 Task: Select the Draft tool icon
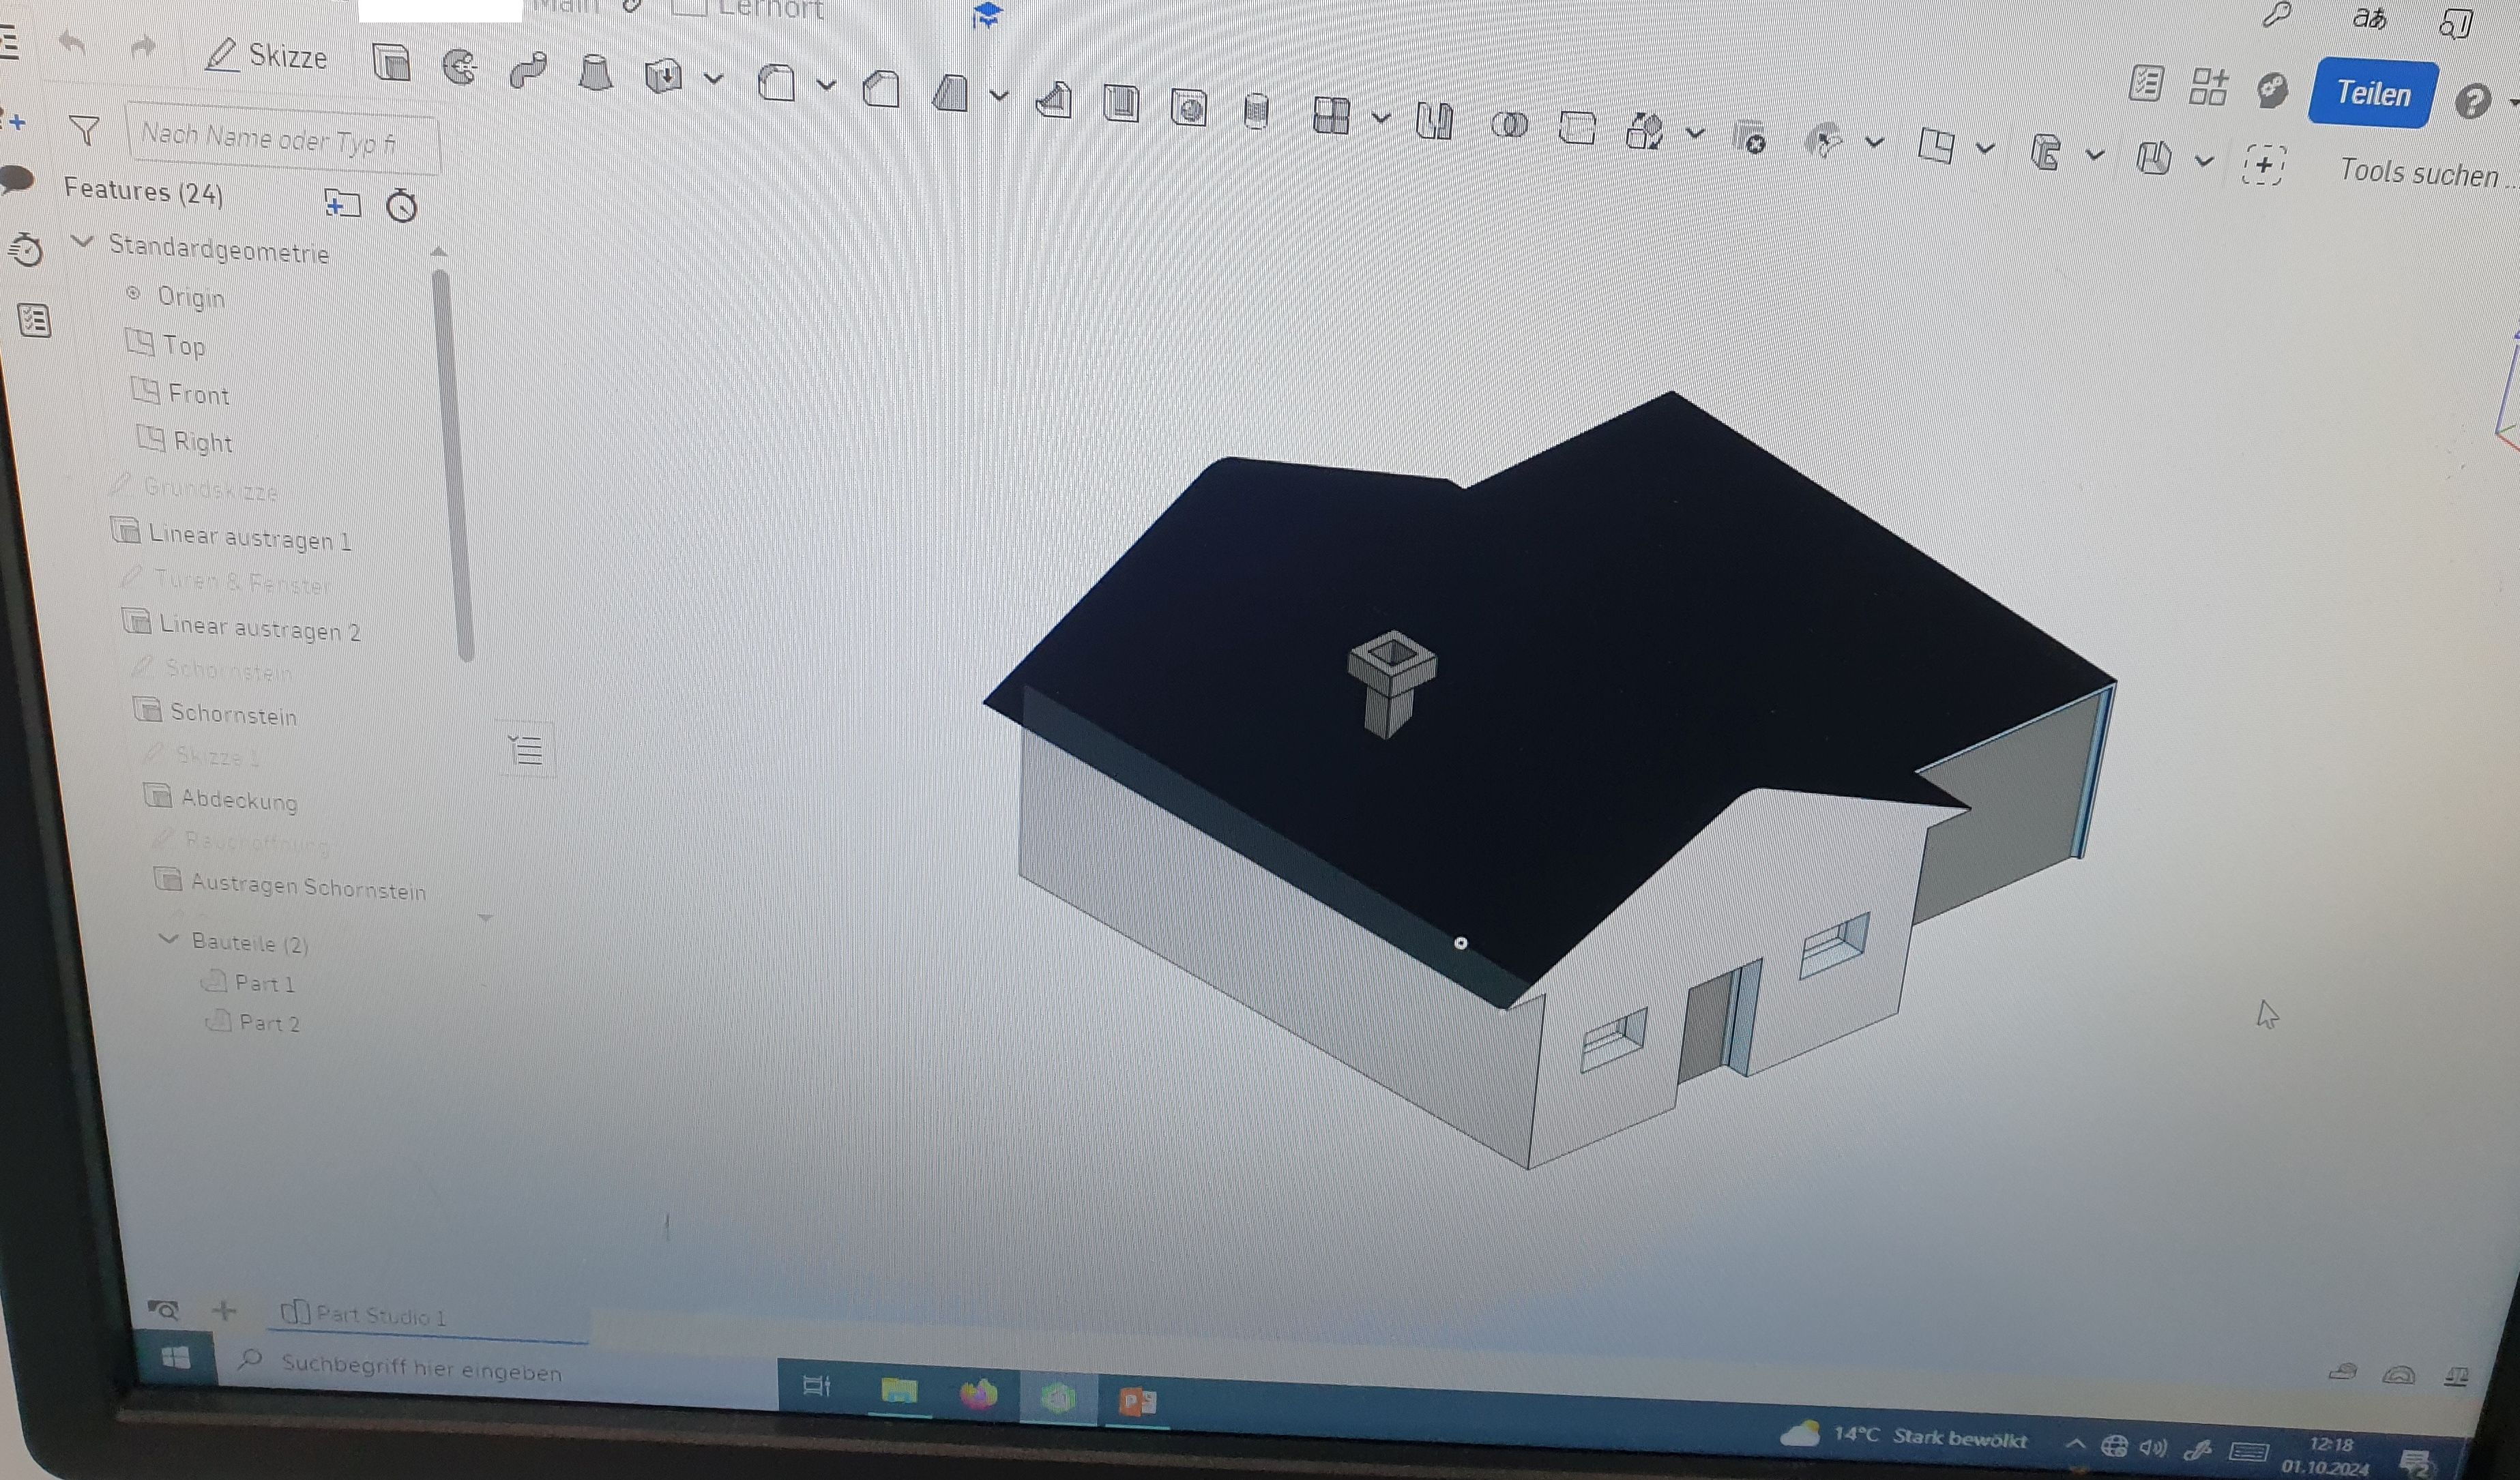click(x=950, y=94)
